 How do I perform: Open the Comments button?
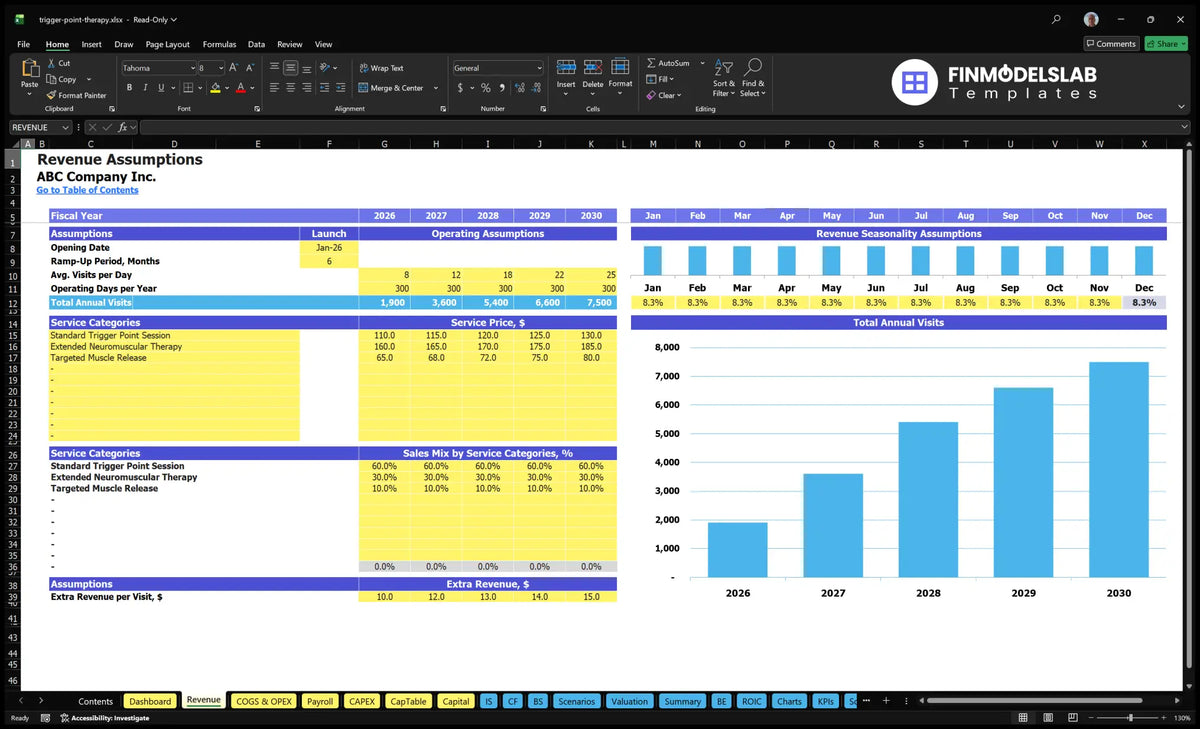[1111, 44]
